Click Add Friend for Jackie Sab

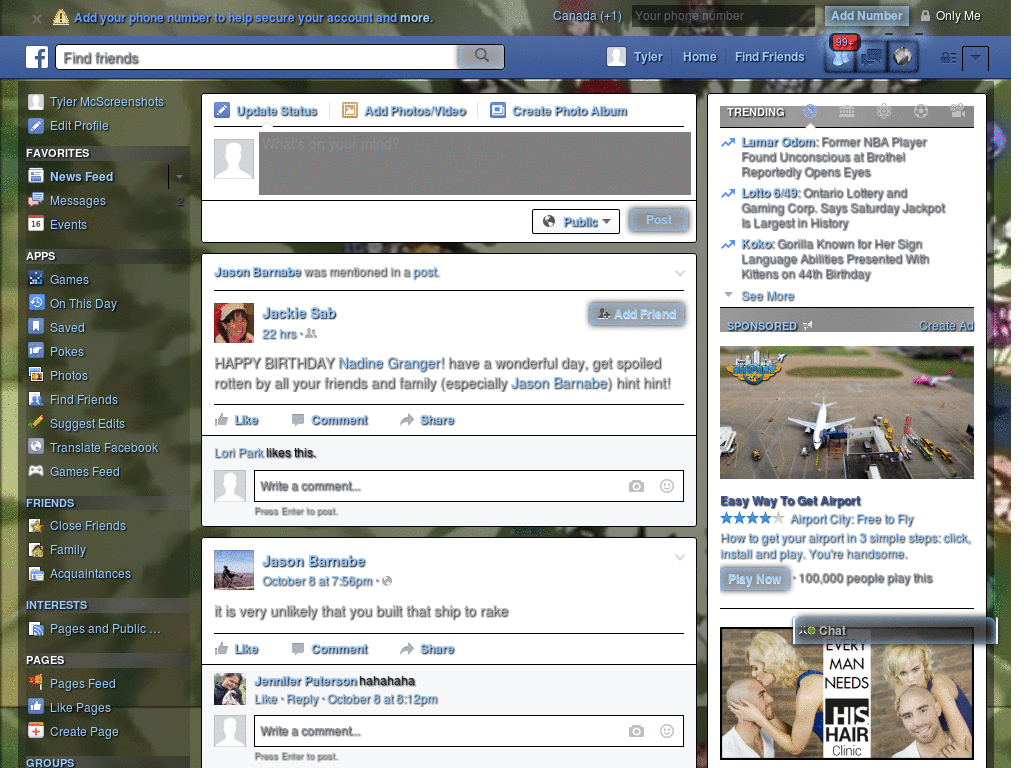pyautogui.click(x=637, y=314)
